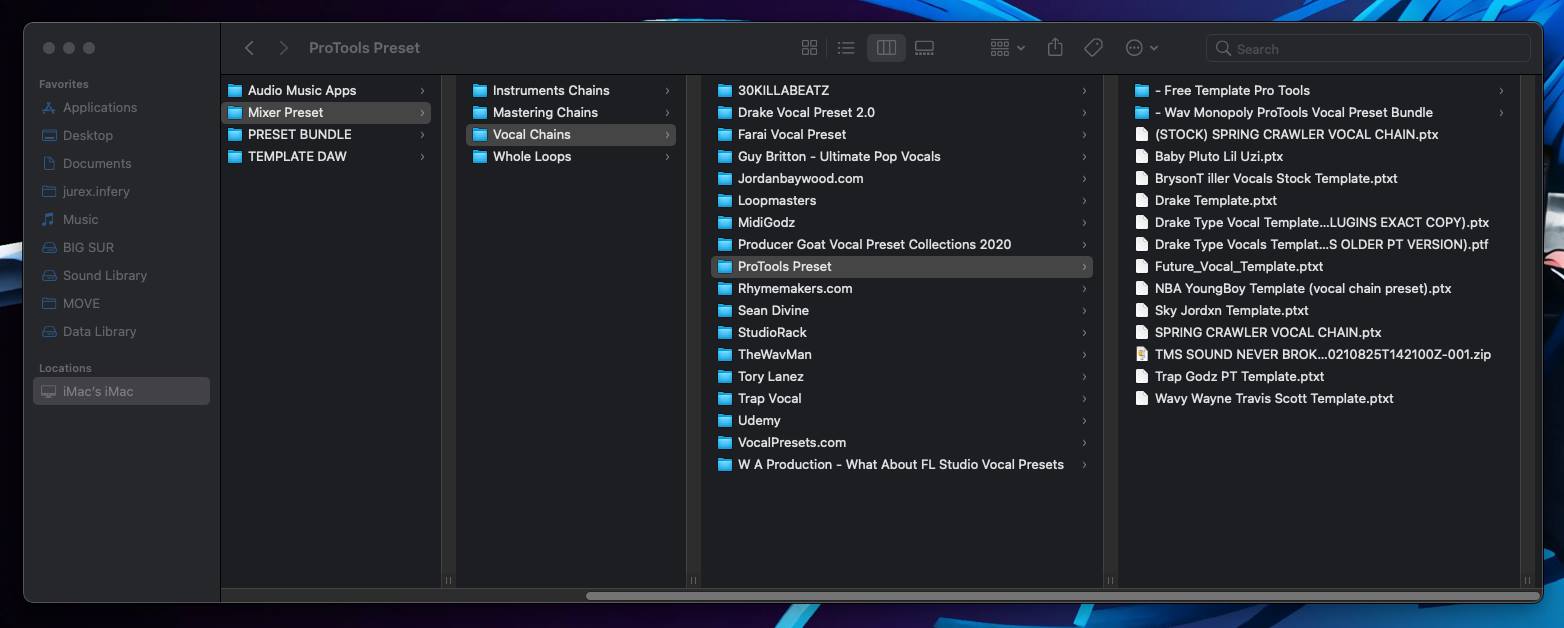Screen dimensions: 1564x628
Task: Switch to gallery view
Action: click(x=924, y=48)
